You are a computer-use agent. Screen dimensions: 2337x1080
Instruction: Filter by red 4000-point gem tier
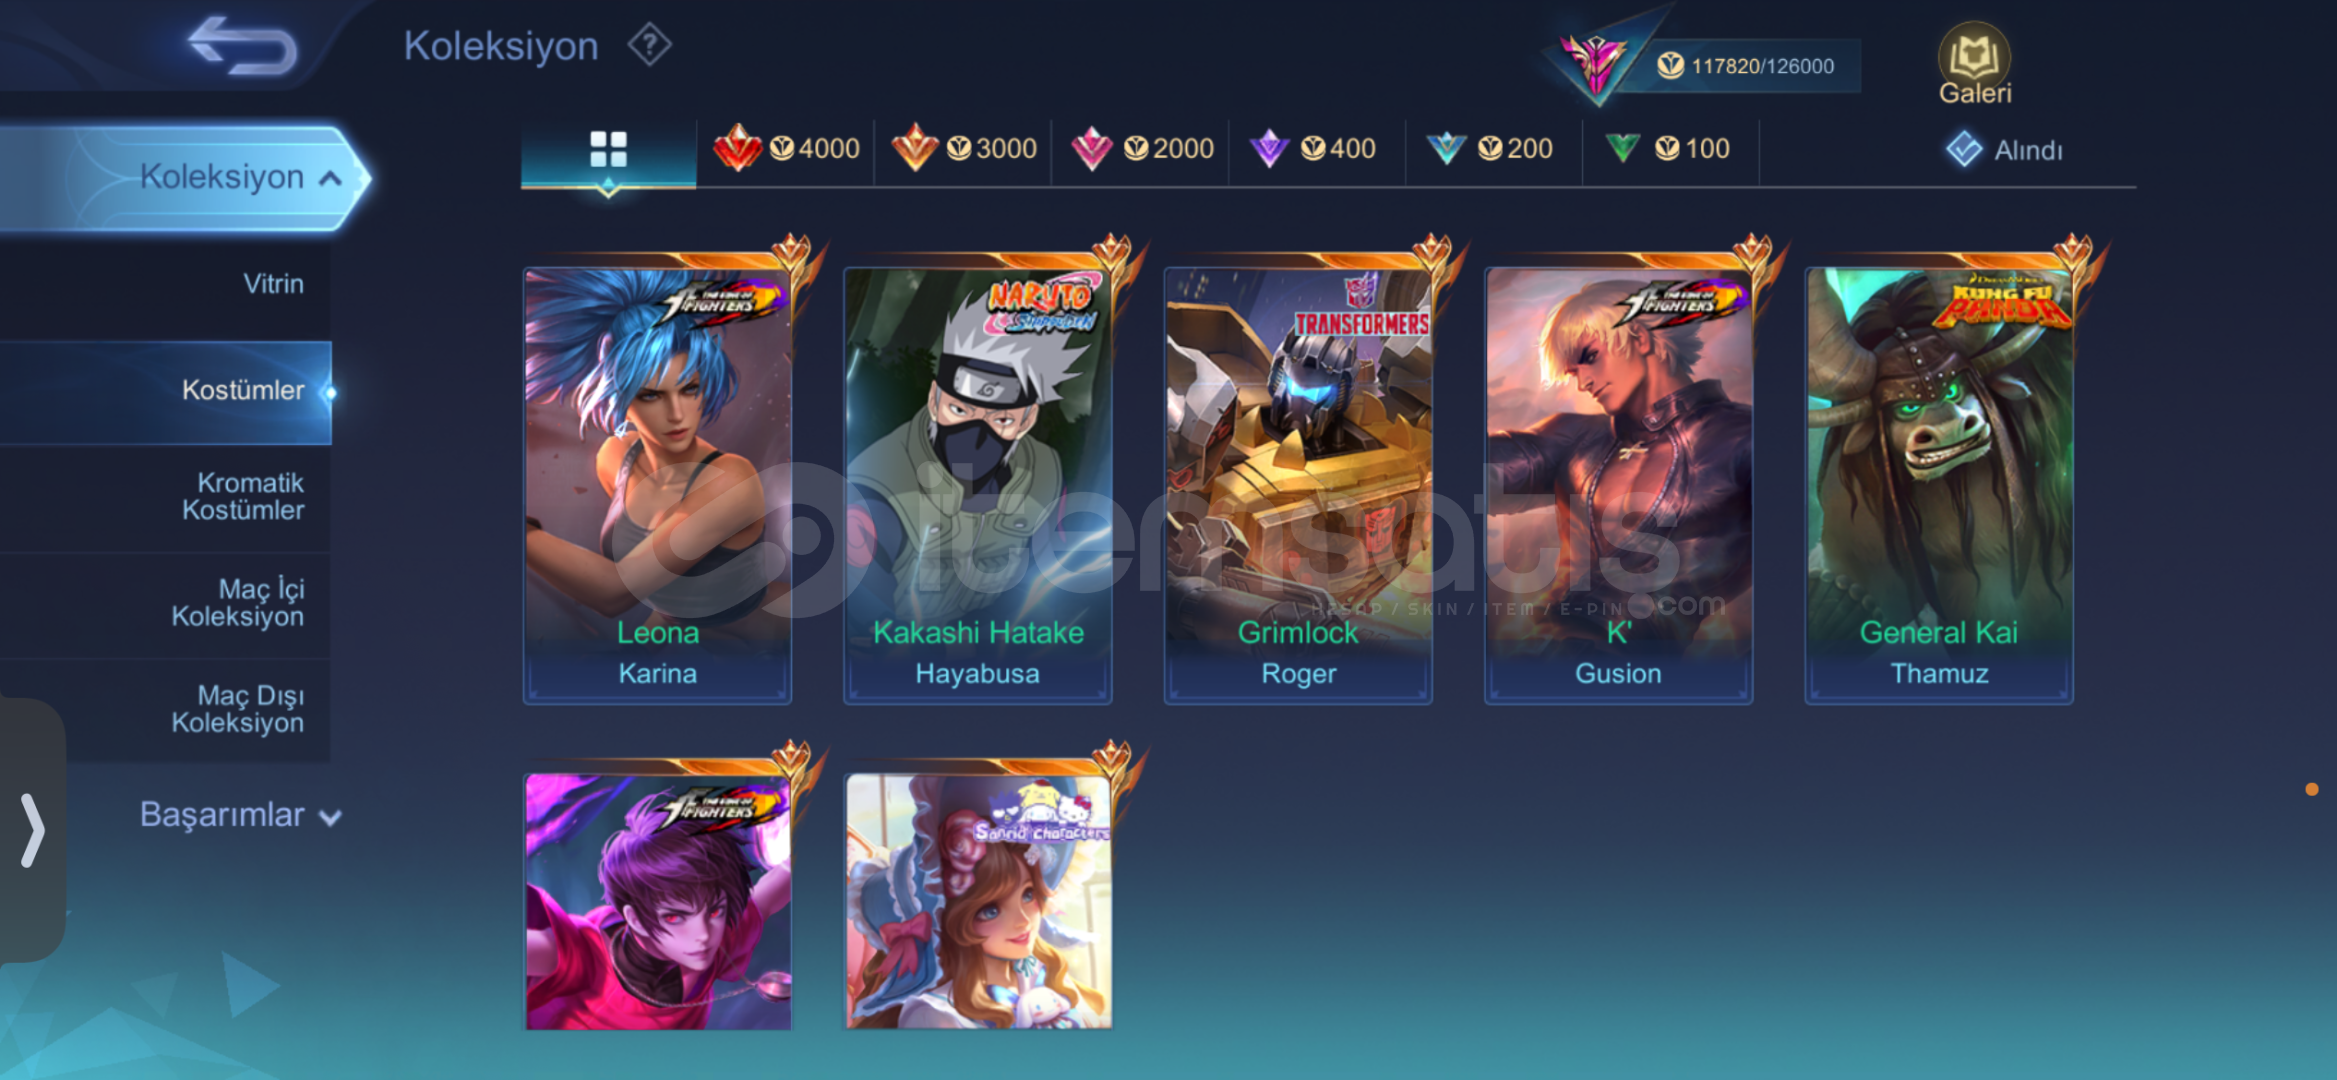tap(786, 149)
